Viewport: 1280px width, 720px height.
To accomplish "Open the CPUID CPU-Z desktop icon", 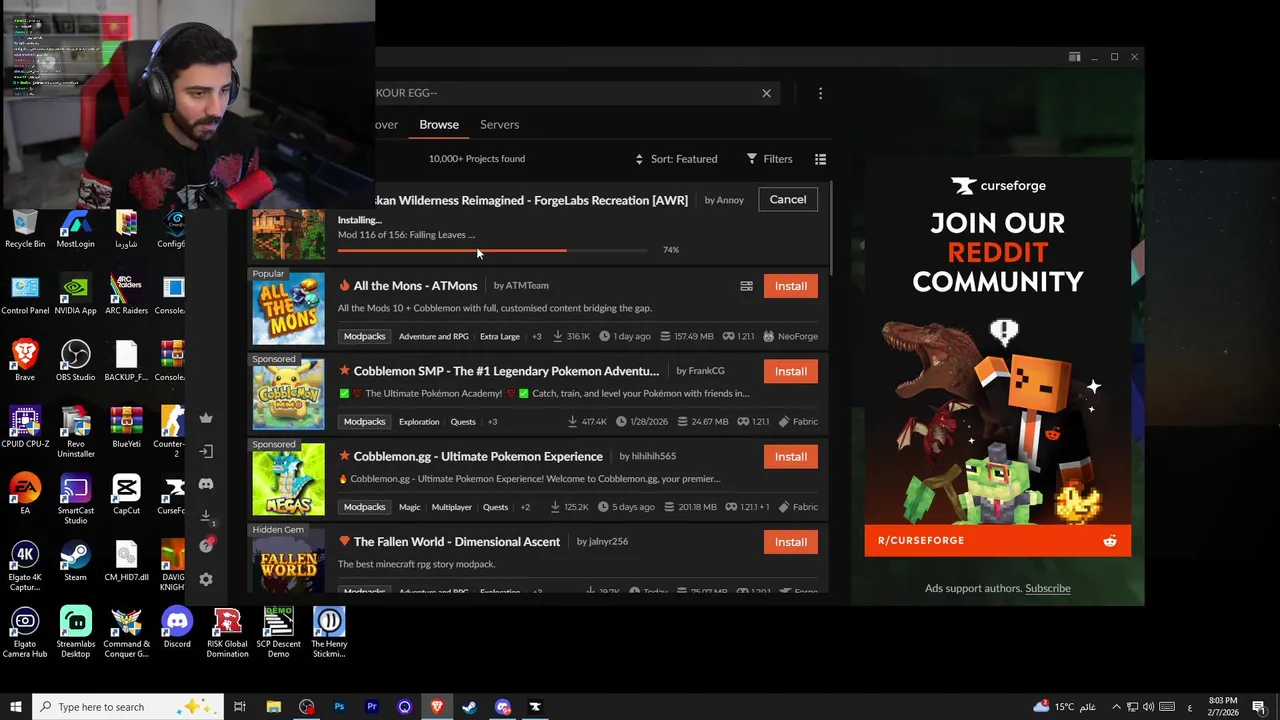I will click(x=25, y=429).
